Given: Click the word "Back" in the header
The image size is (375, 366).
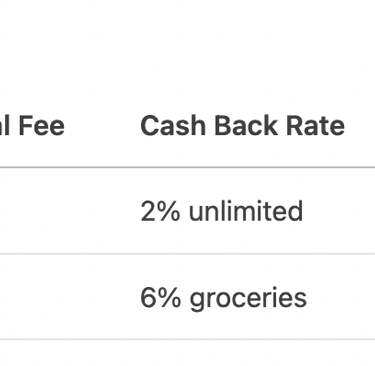Looking at the screenshot, I should 246,126.
